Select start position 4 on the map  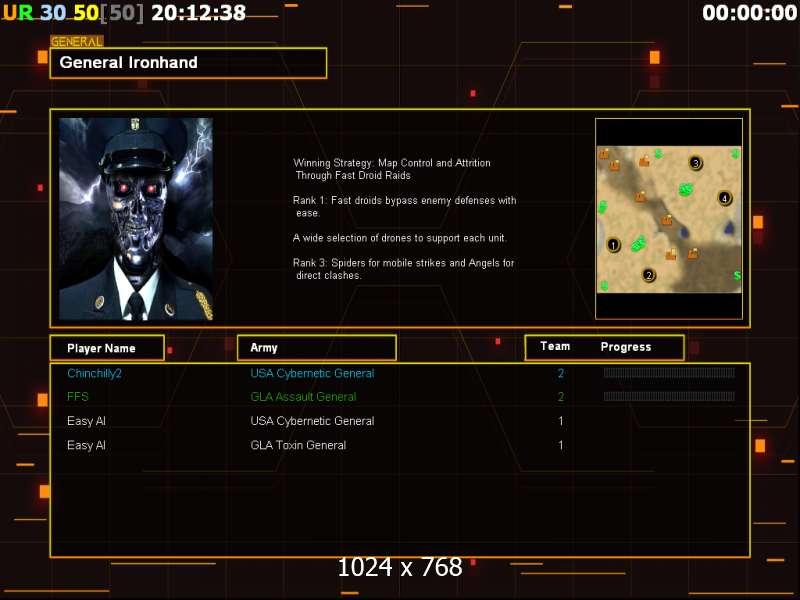724,198
